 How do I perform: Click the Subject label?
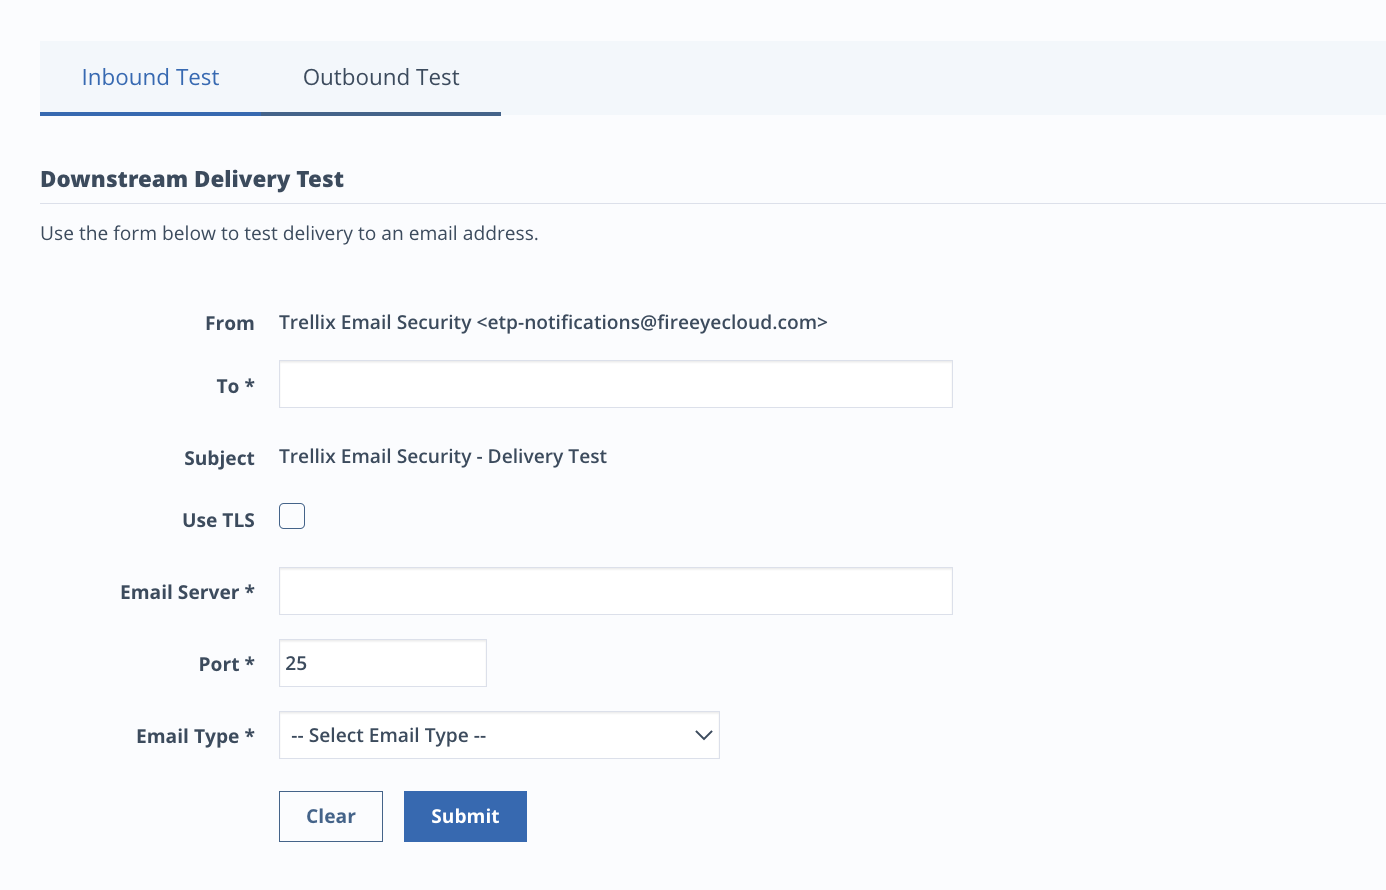(x=219, y=458)
